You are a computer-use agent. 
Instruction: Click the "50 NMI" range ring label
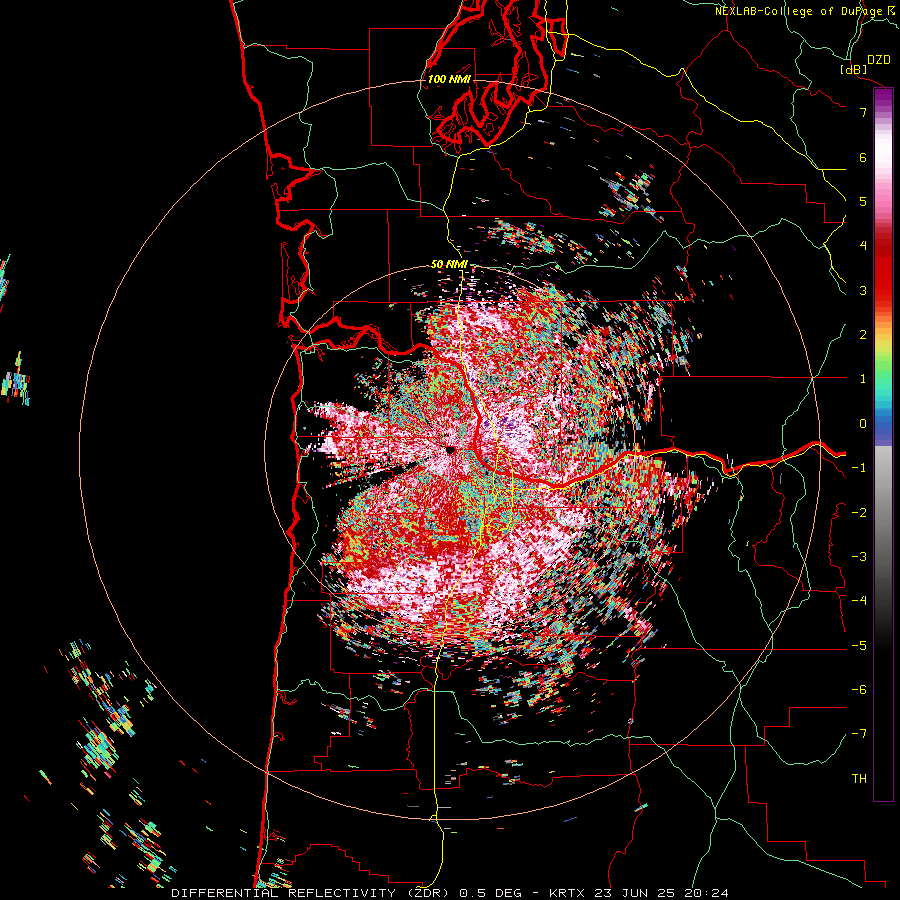coord(449,265)
